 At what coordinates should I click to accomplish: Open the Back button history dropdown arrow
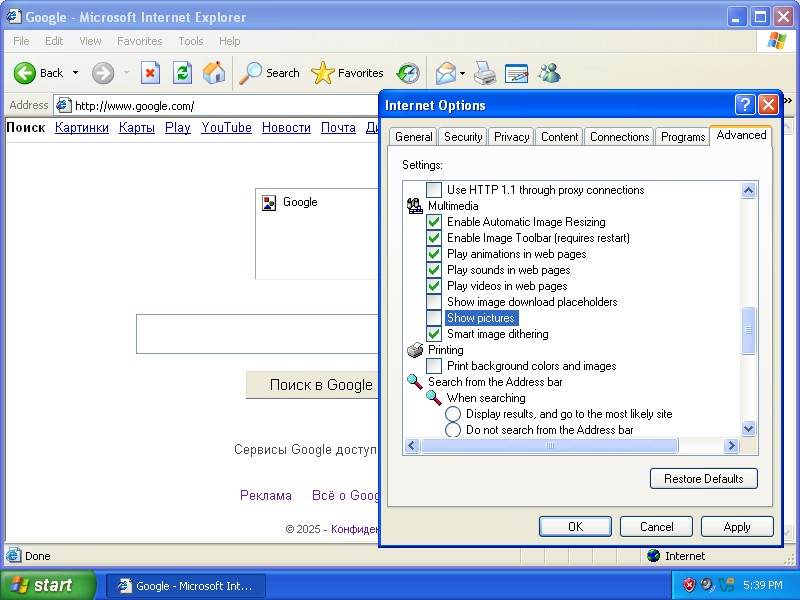(x=76, y=73)
